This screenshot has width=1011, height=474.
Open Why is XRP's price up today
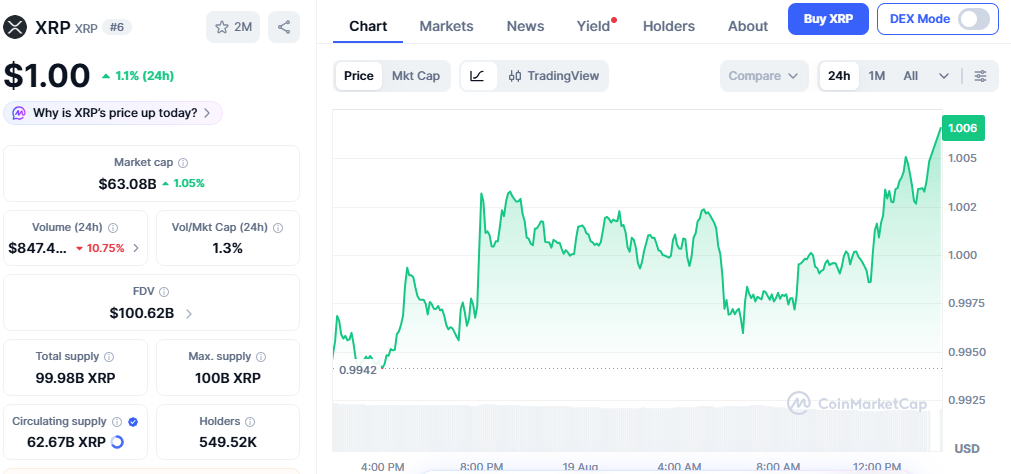coord(113,113)
